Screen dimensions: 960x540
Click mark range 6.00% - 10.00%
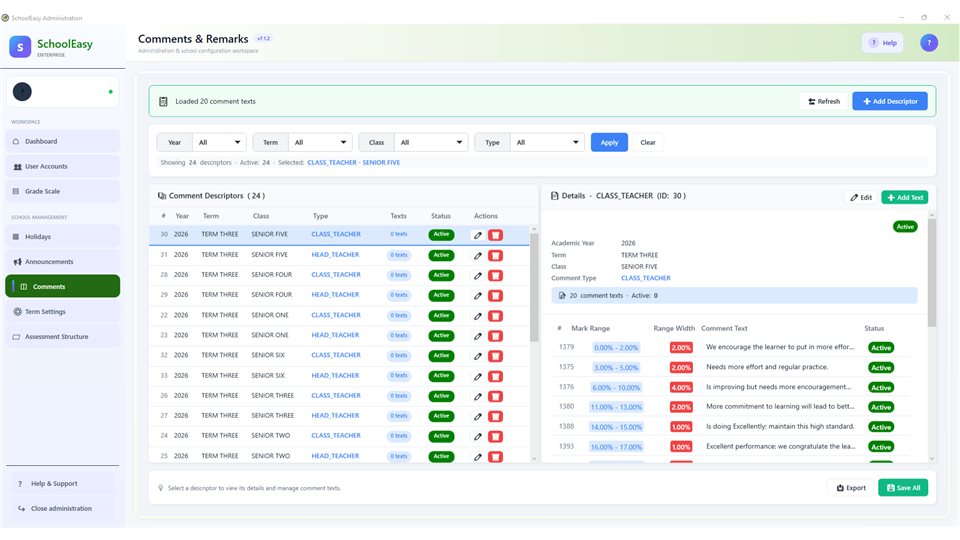[616, 388]
